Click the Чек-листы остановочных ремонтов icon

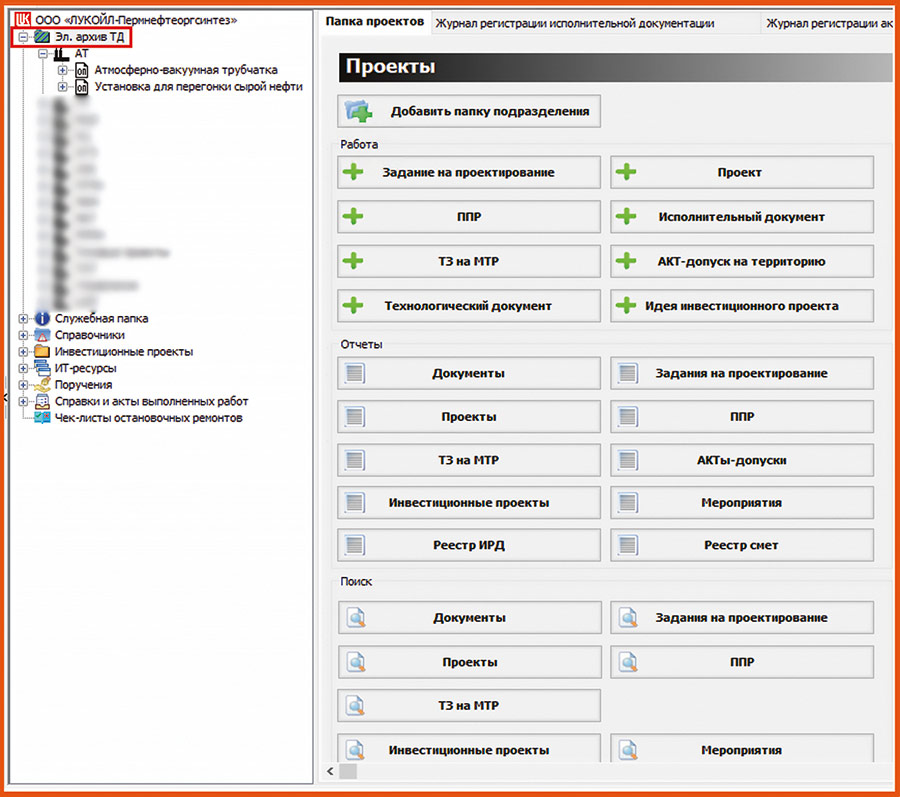tap(42, 418)
